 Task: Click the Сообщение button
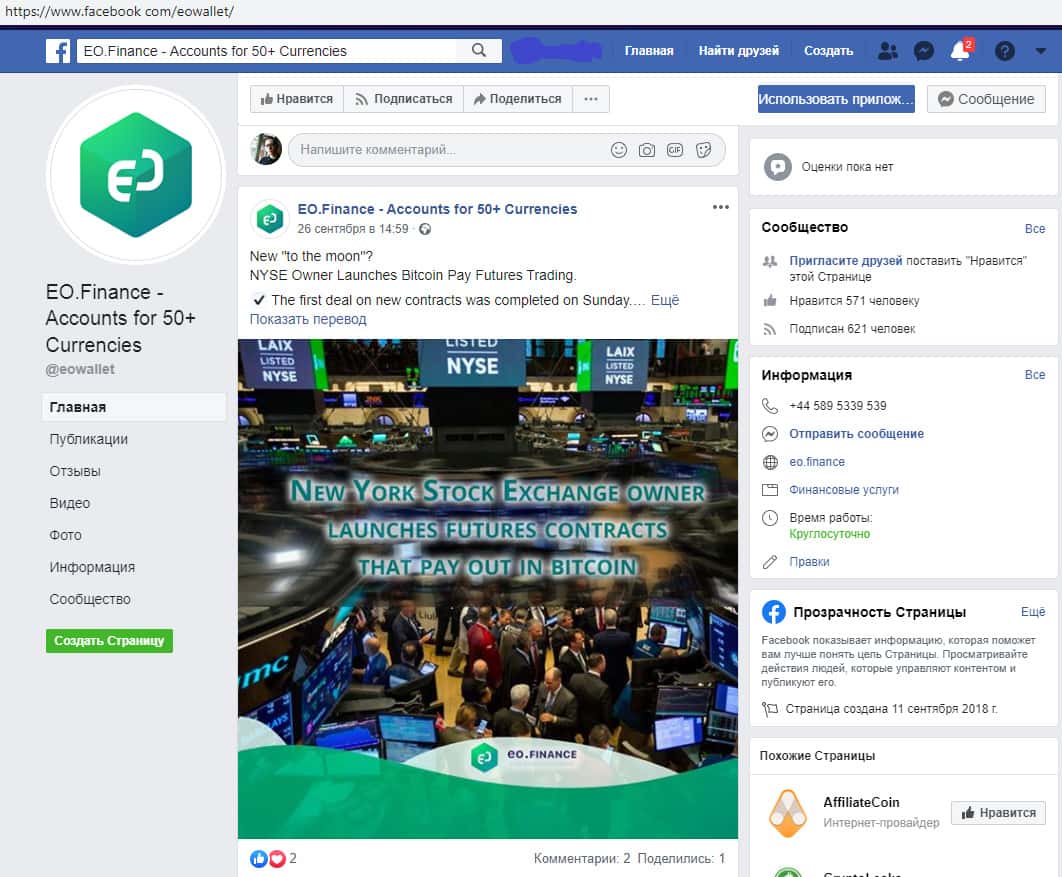985,99
